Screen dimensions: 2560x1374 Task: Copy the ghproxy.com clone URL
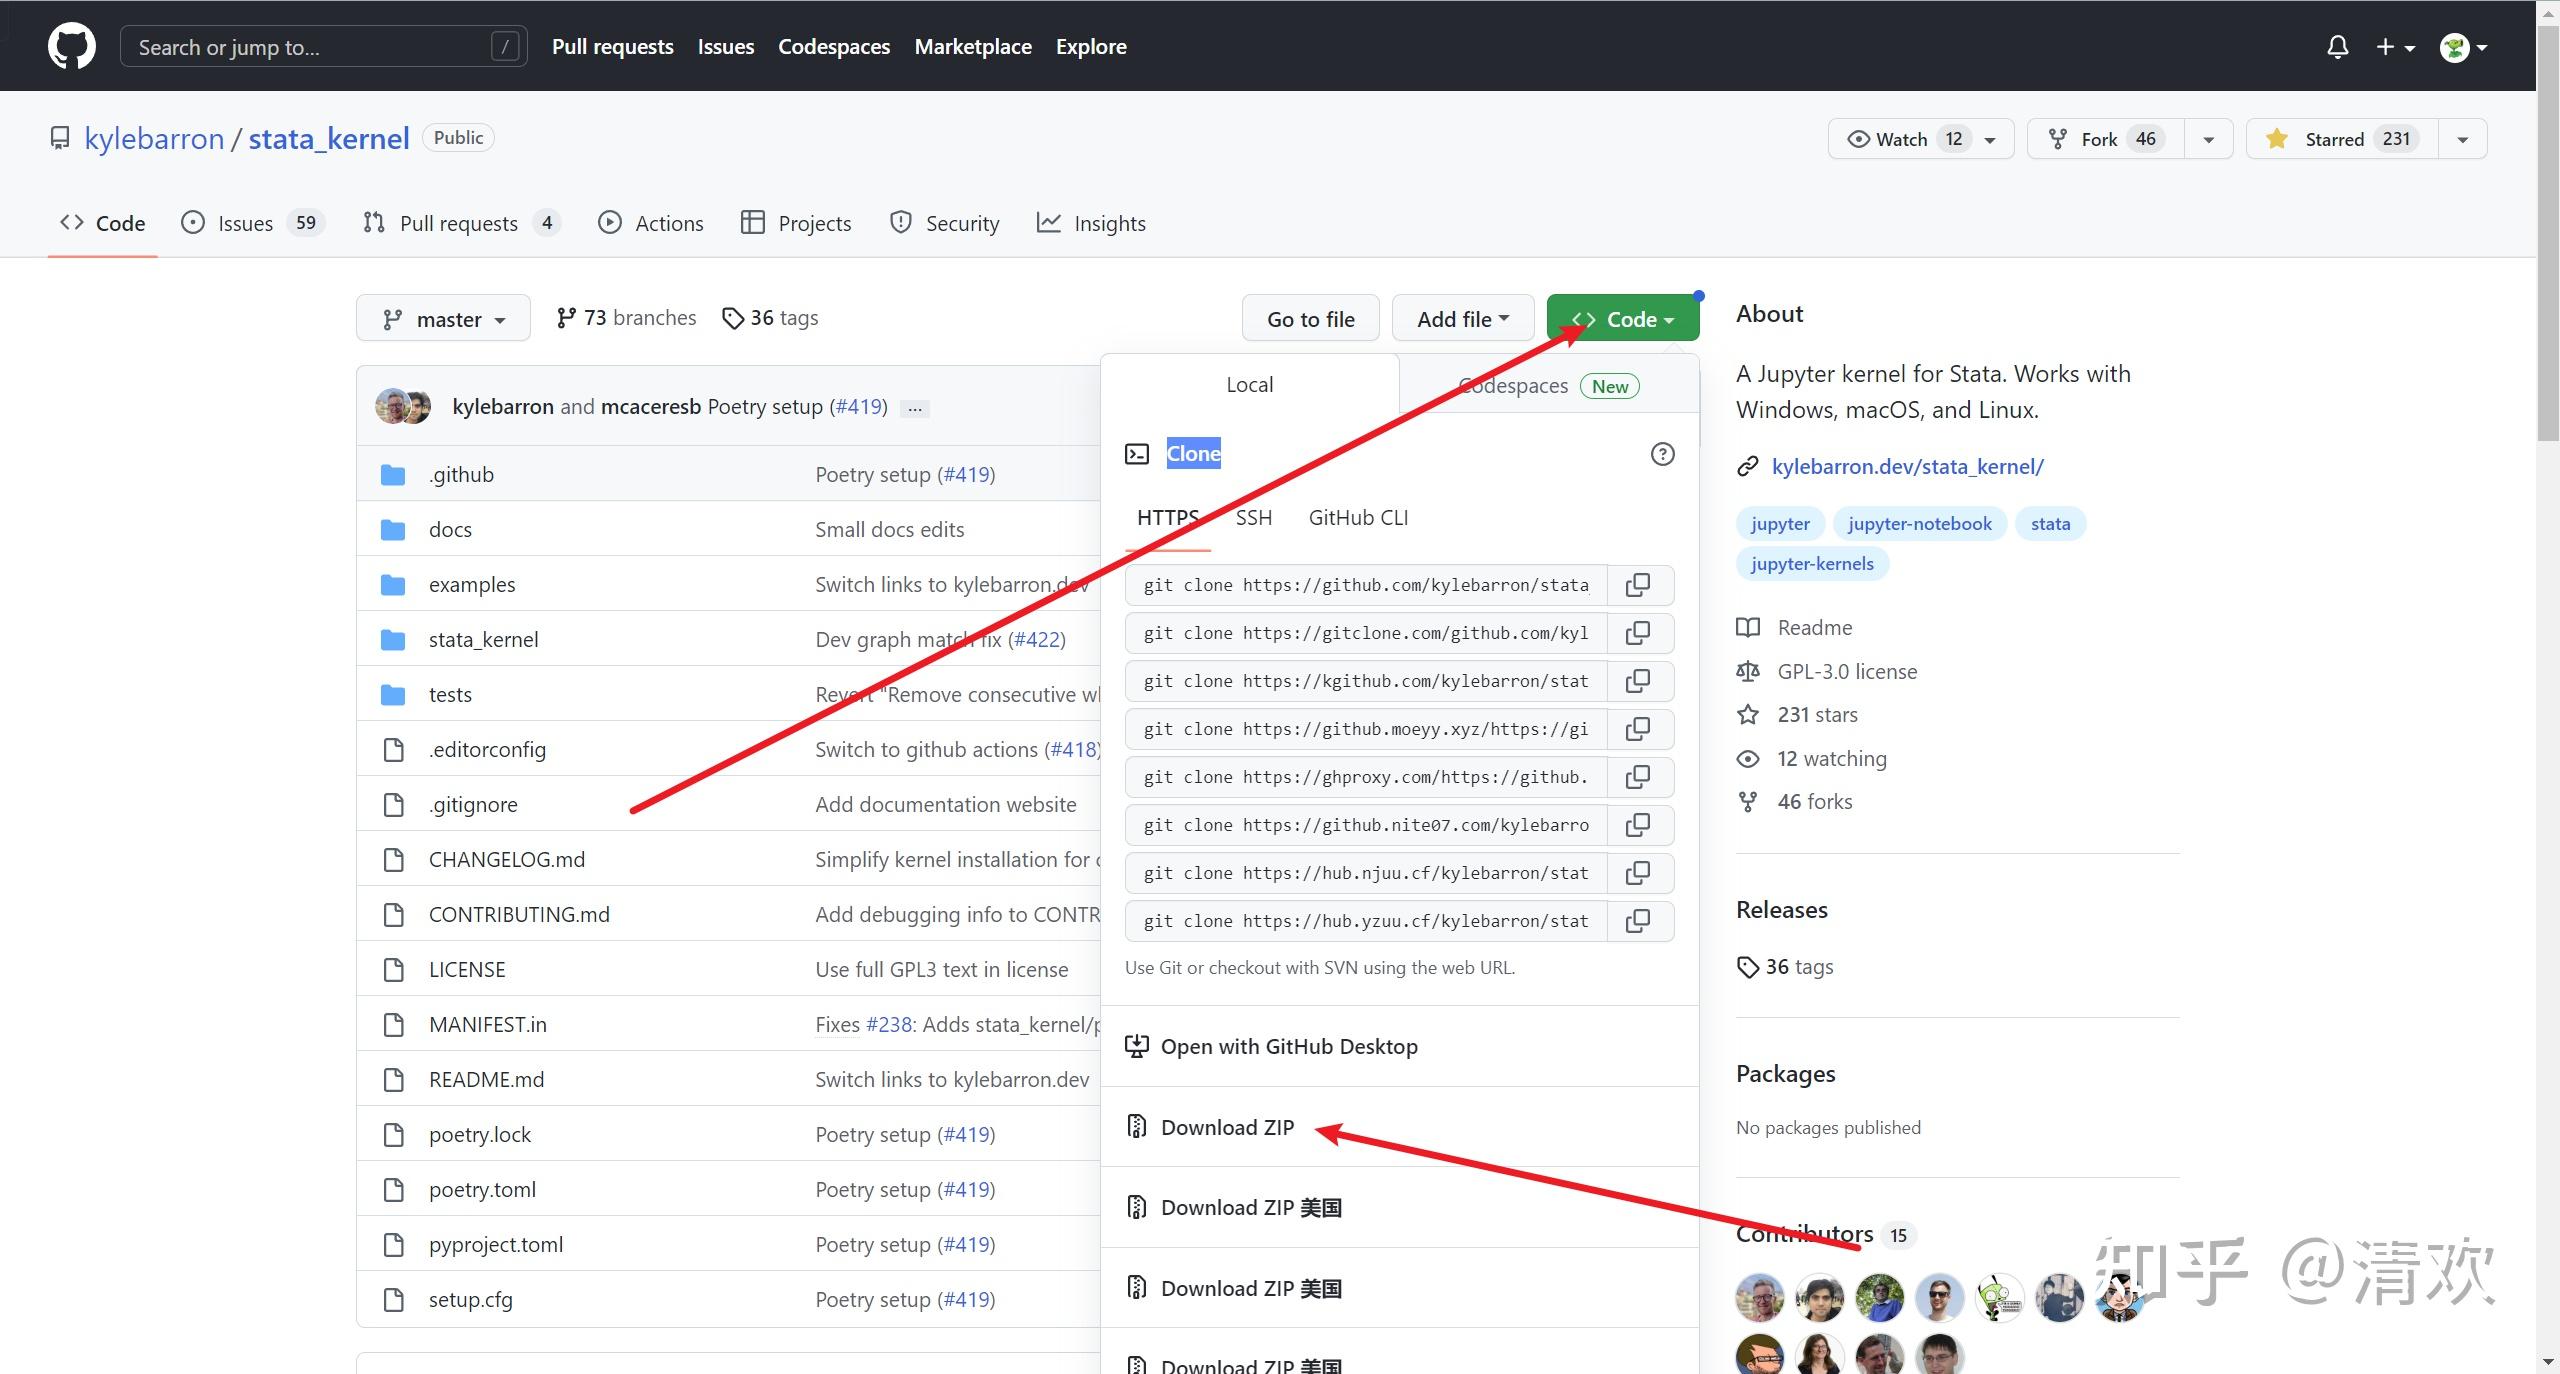[1638, 777]
